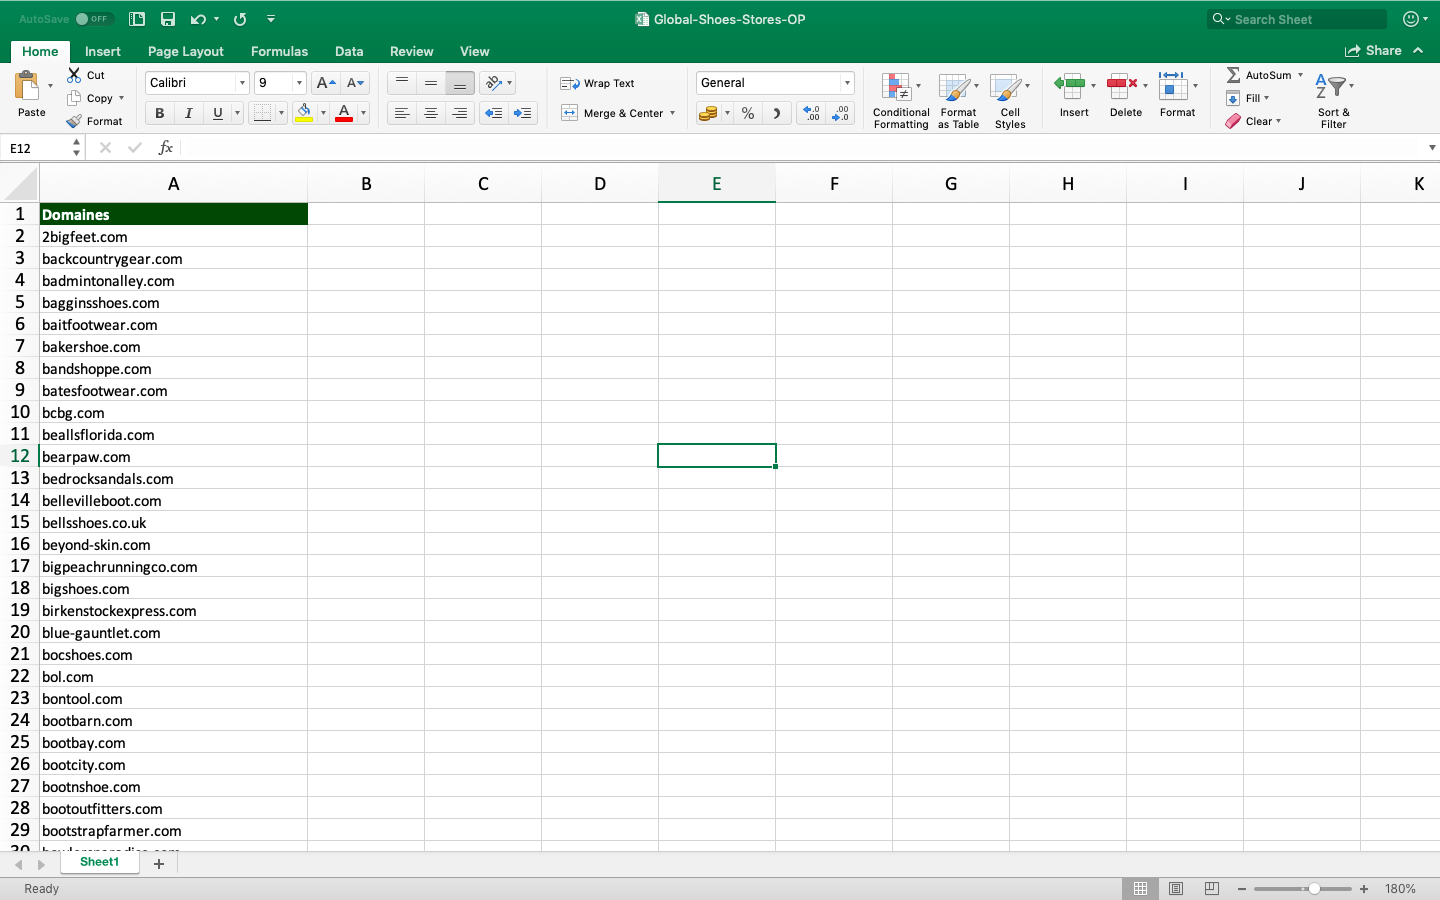Switch to Page Layout view icon
The image size is (1440, 900).
click(x=1176, y=888)
